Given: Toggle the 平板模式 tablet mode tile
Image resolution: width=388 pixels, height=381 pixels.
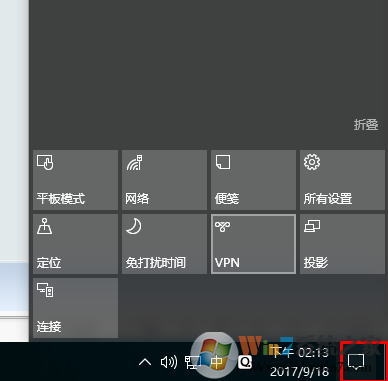Looking at the screenshot, I should (75, 180).
